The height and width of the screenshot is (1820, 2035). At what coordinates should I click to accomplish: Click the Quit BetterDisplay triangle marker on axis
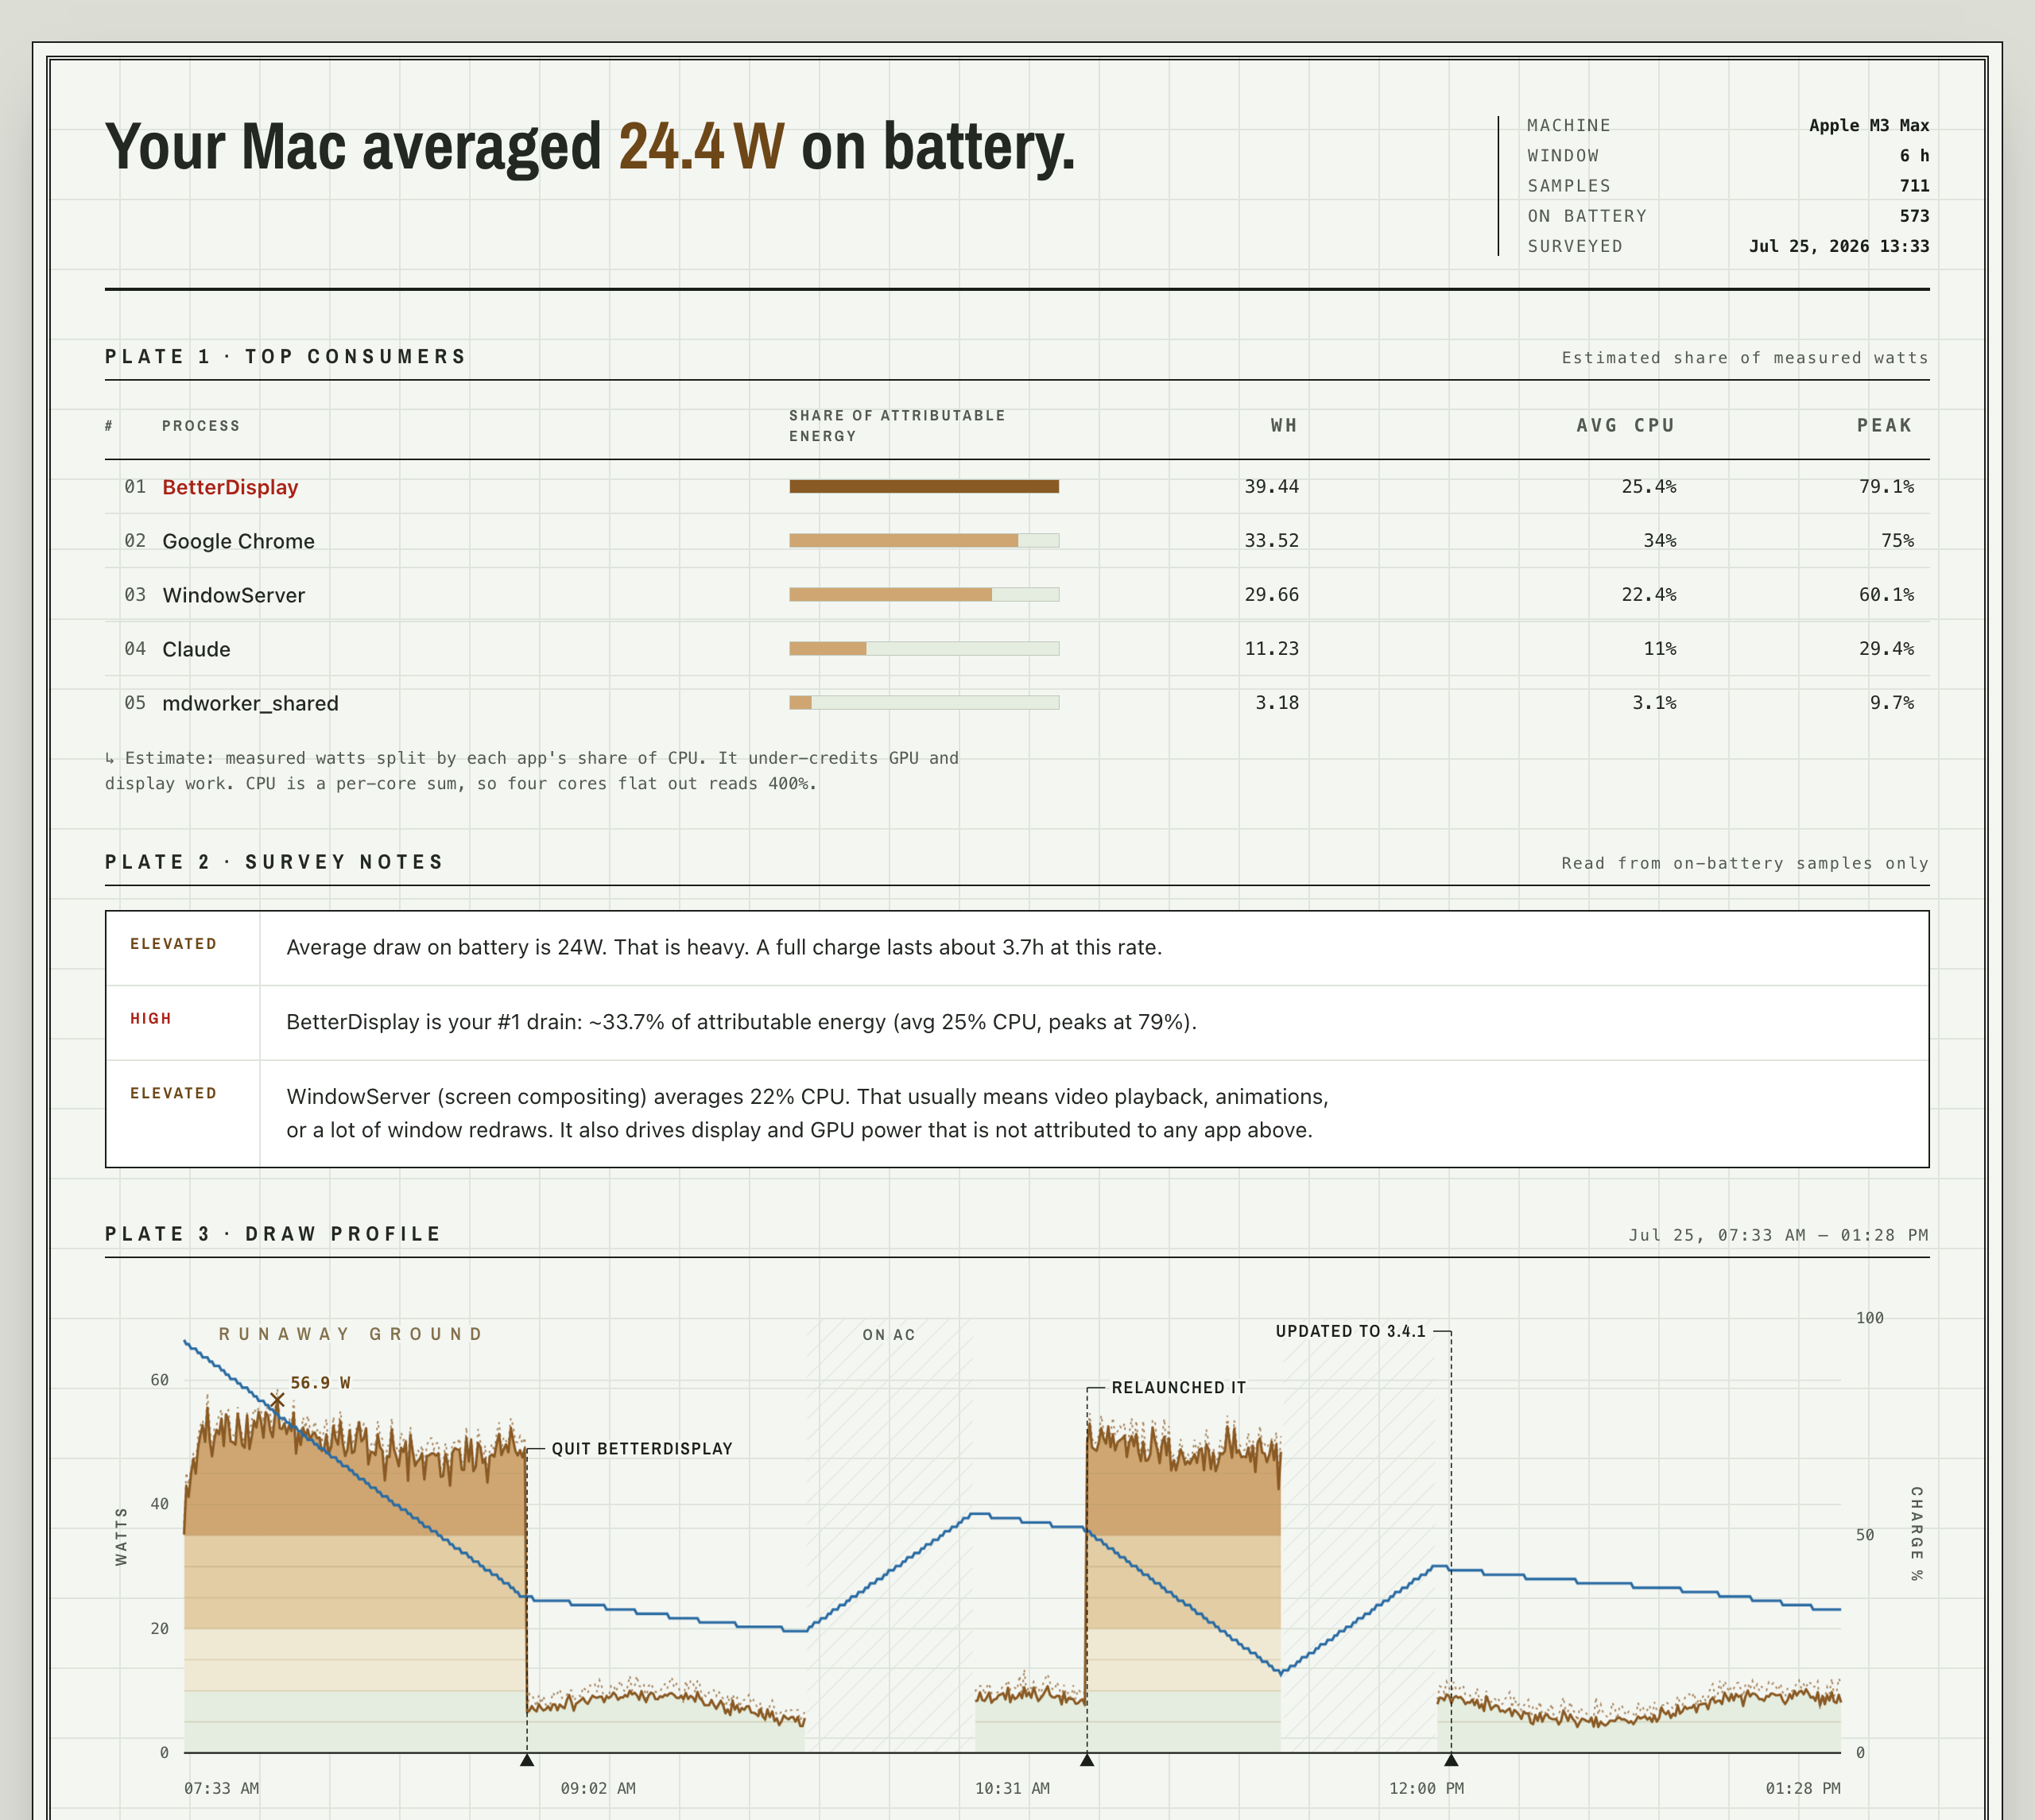527,1759
